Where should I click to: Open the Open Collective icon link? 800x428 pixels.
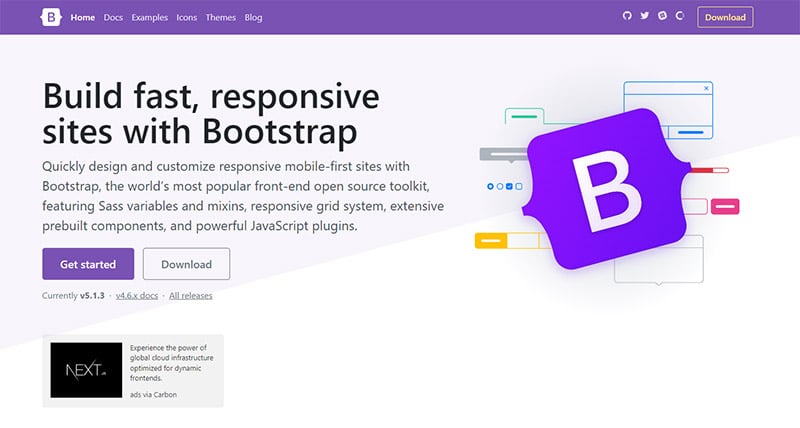click(680, 16)
